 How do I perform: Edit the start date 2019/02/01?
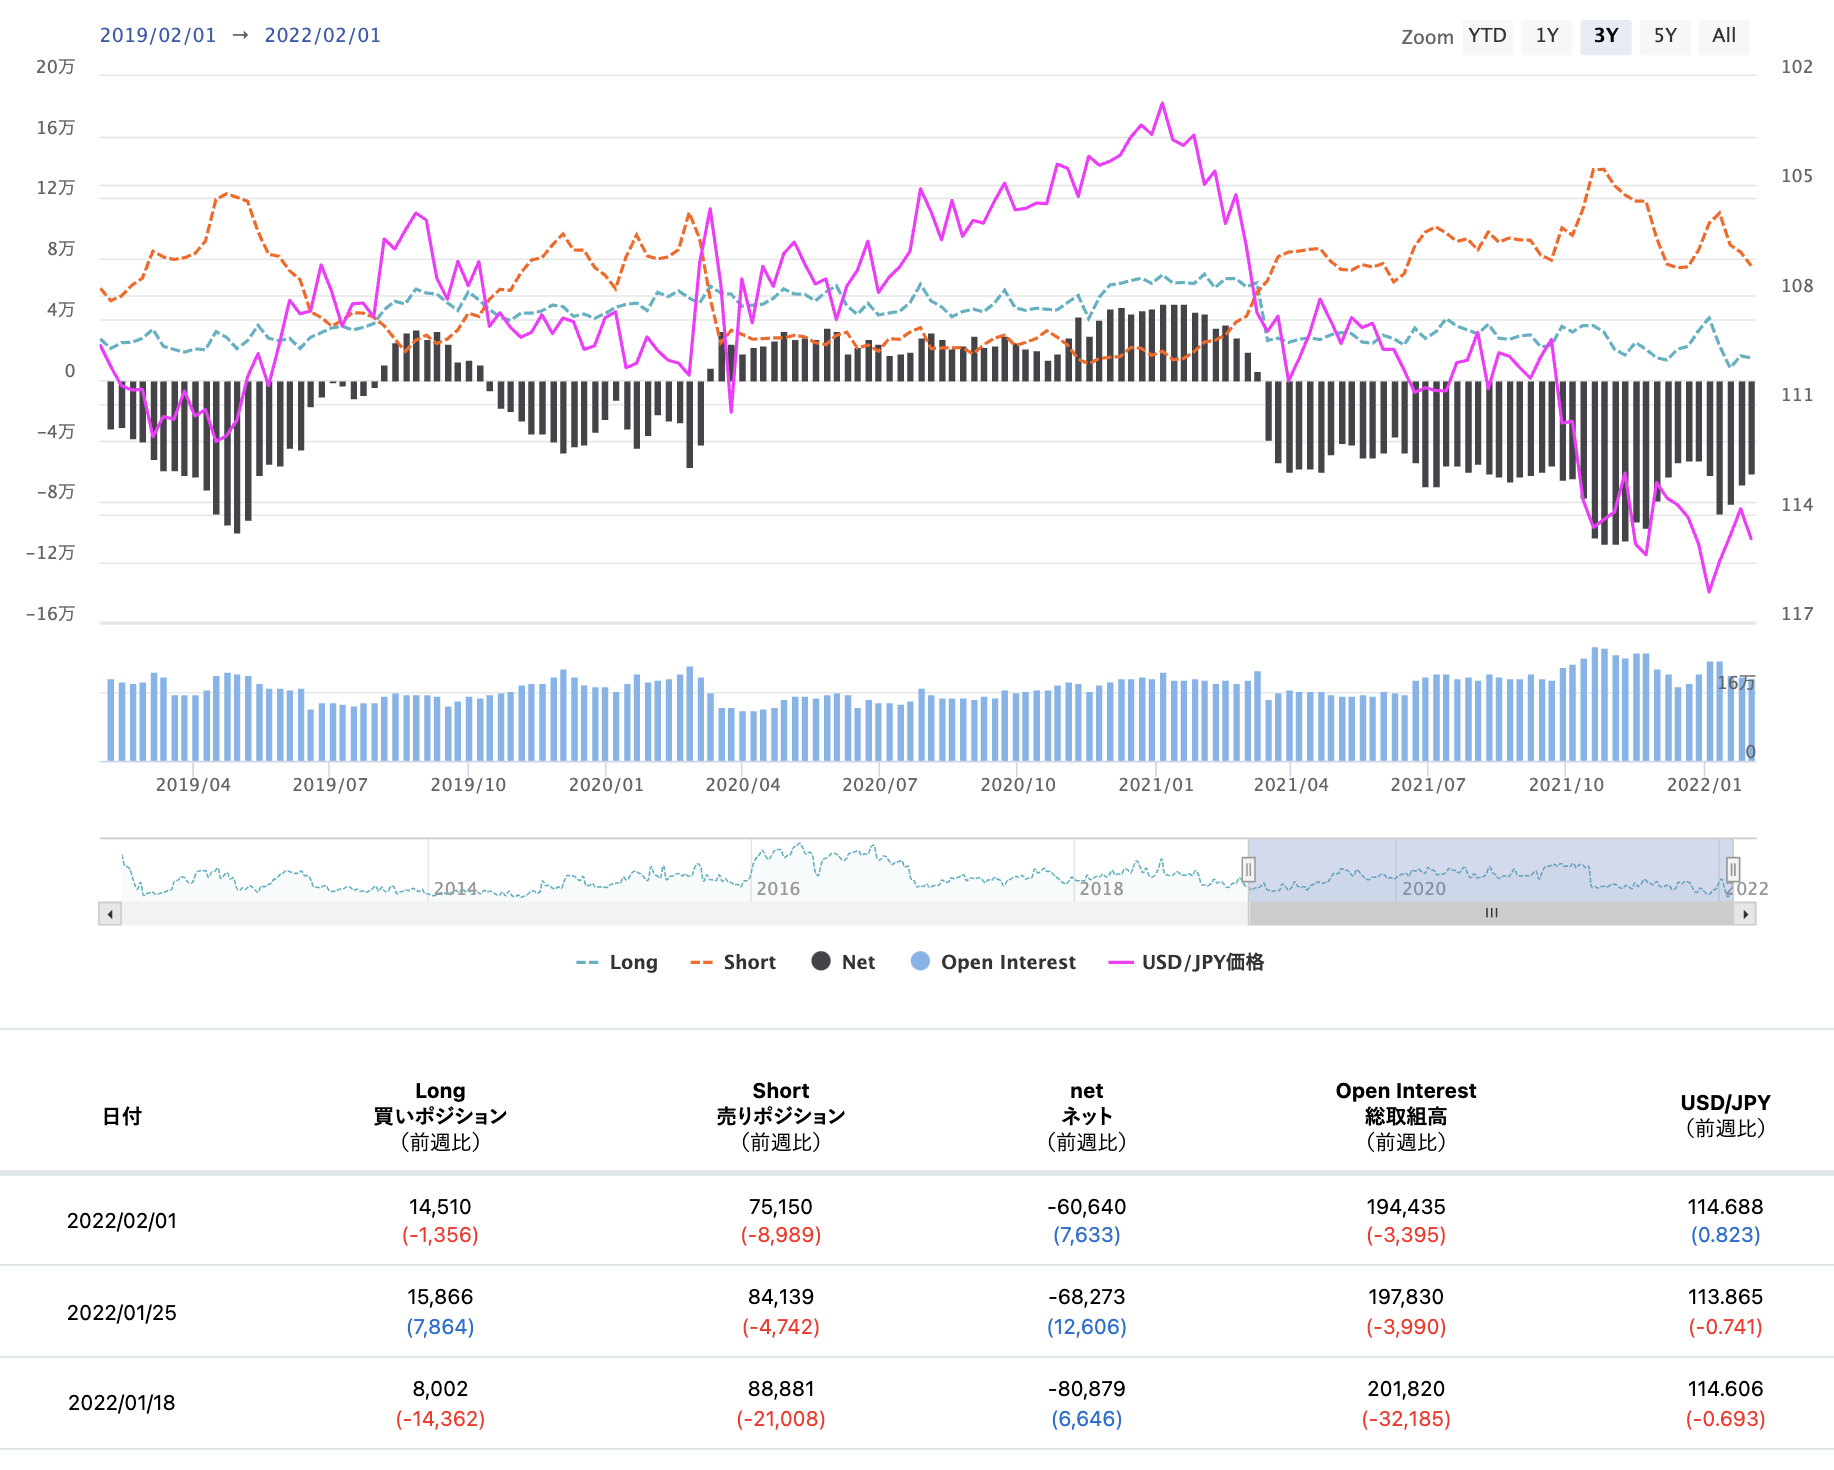(158, 35)
